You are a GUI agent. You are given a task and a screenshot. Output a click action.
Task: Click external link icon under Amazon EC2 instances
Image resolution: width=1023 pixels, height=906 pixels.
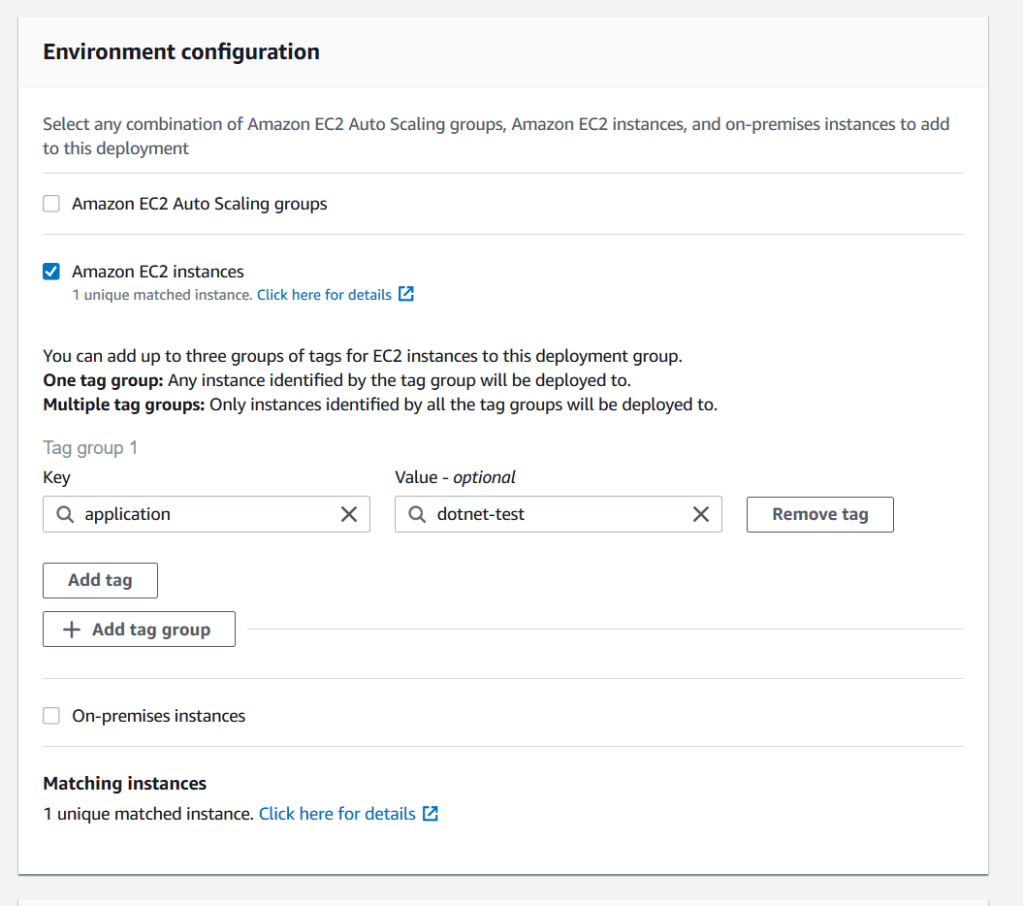(406, 295)
